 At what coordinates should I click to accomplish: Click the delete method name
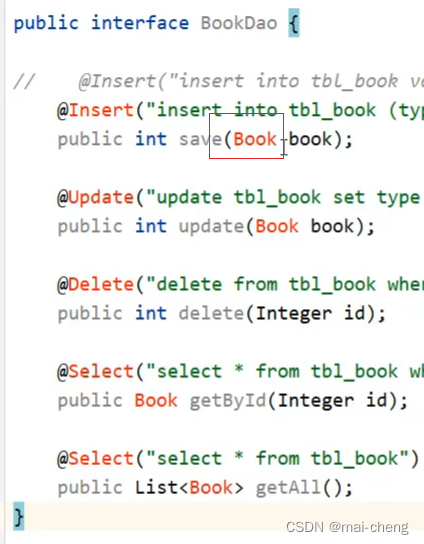(211, 314)
